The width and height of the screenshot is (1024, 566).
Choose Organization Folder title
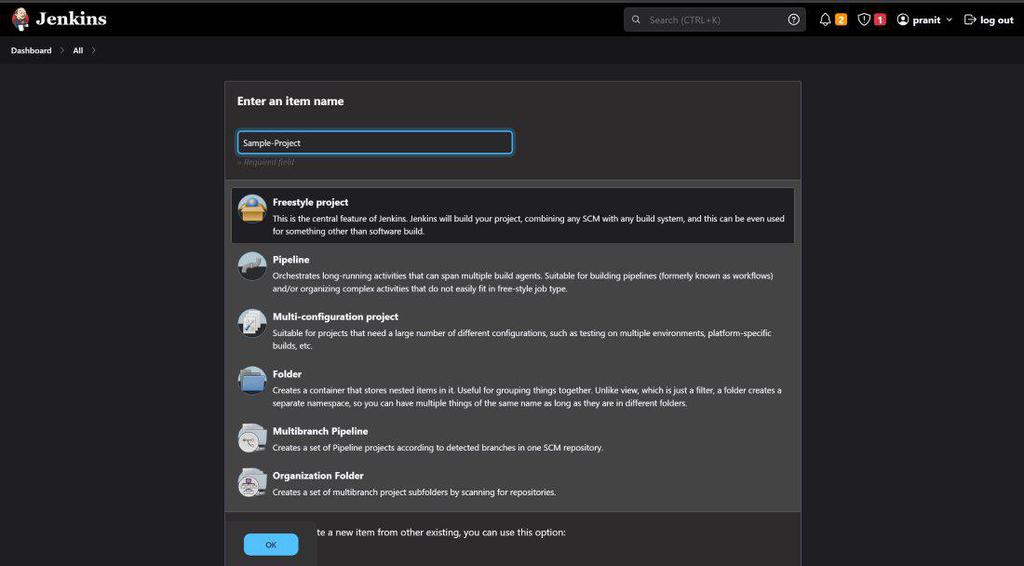318,476
